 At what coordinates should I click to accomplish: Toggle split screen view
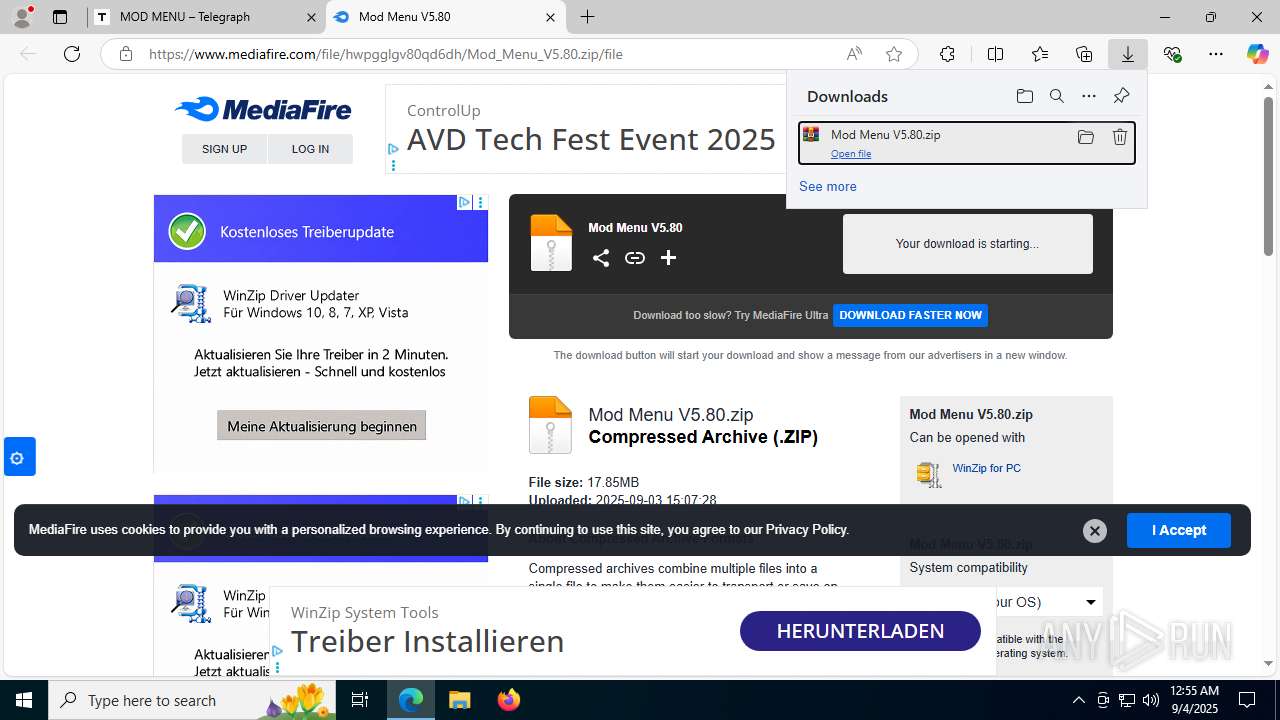(x=995, y=54)
